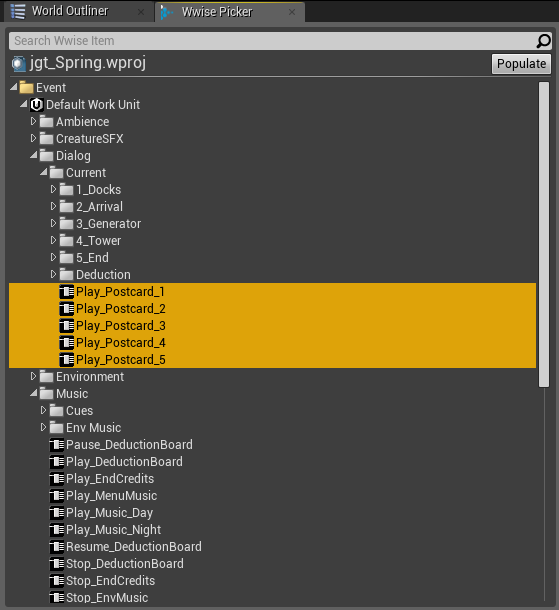
Task: Select the Stop_EndCredits event icon
Action: (x=57, y=581)
